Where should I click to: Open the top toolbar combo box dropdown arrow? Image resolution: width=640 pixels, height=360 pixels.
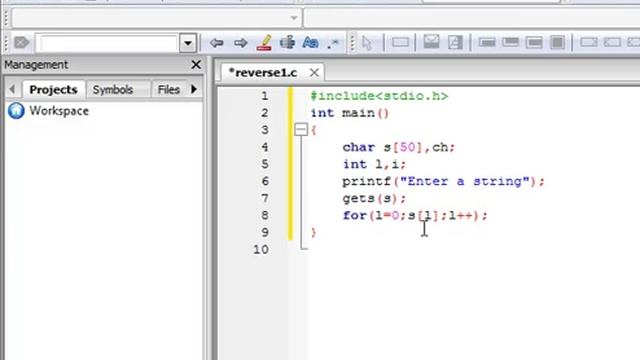(x=293, y=18)
